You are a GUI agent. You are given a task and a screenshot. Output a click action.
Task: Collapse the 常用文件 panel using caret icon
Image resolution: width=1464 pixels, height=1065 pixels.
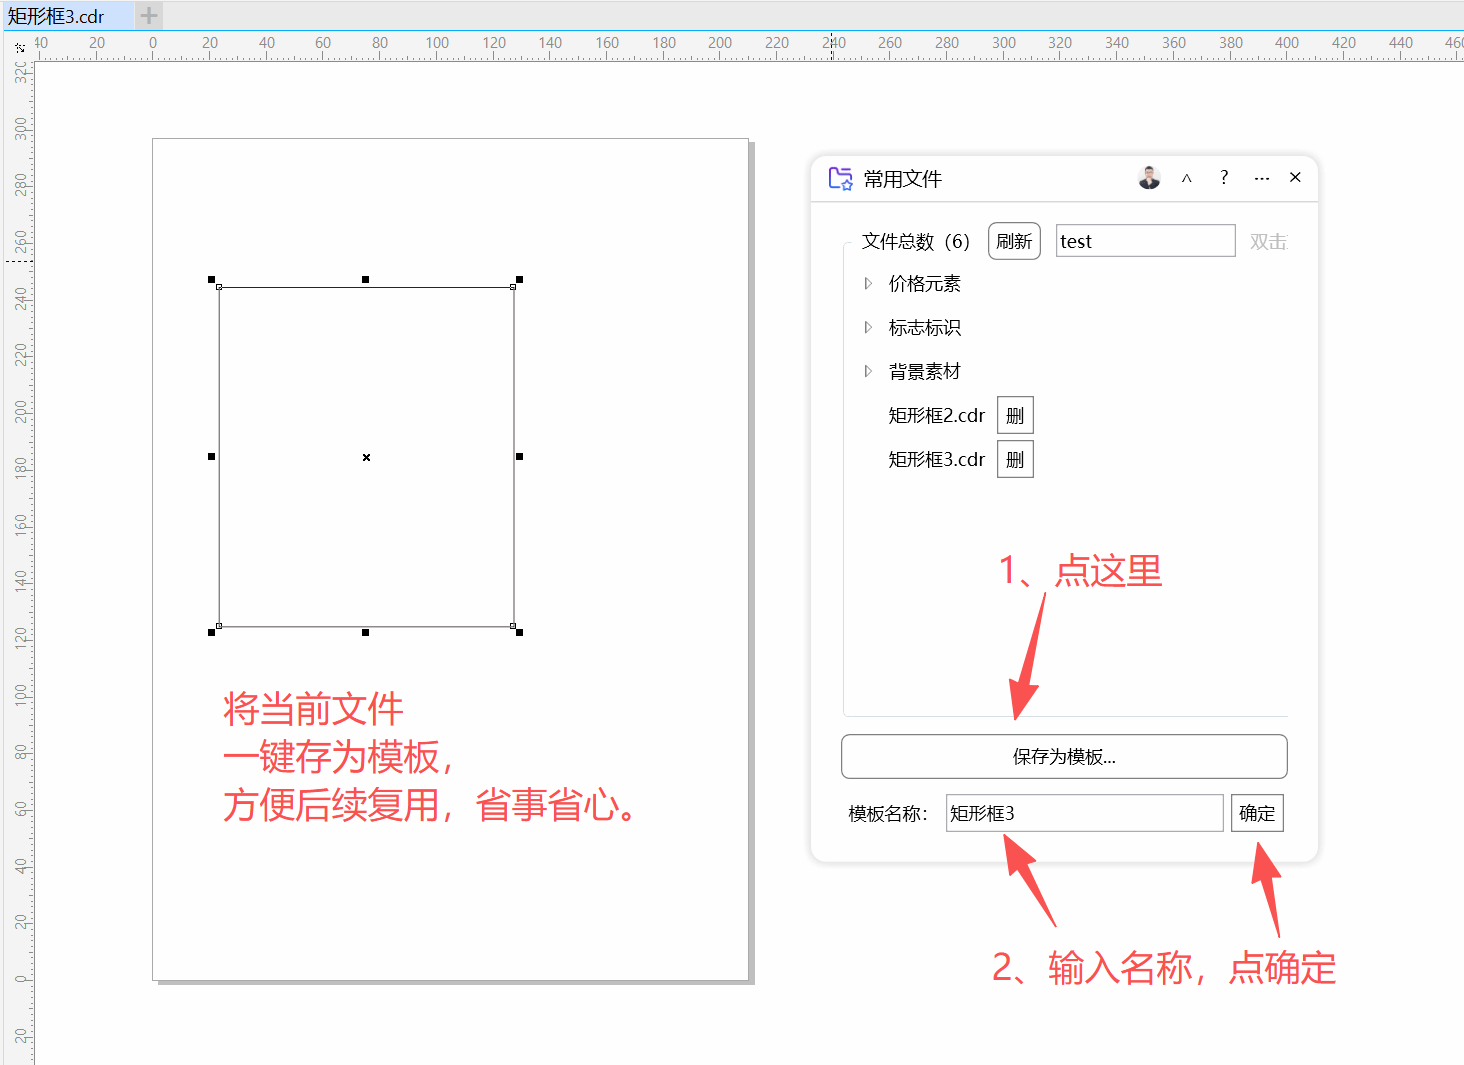coord(1187,178)
